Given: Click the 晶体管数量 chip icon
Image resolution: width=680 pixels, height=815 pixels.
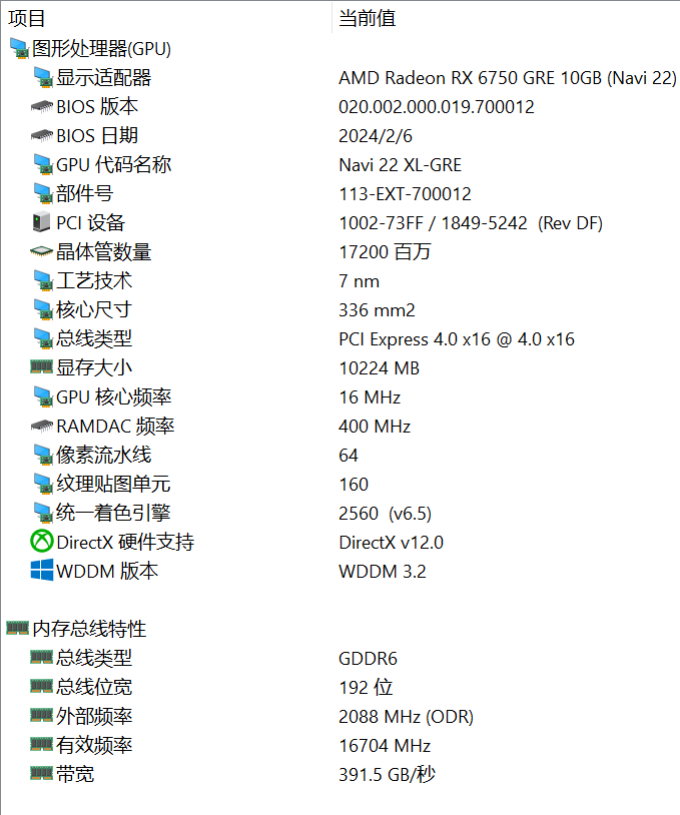Looking at the screenshot, I should click(42, 252).
